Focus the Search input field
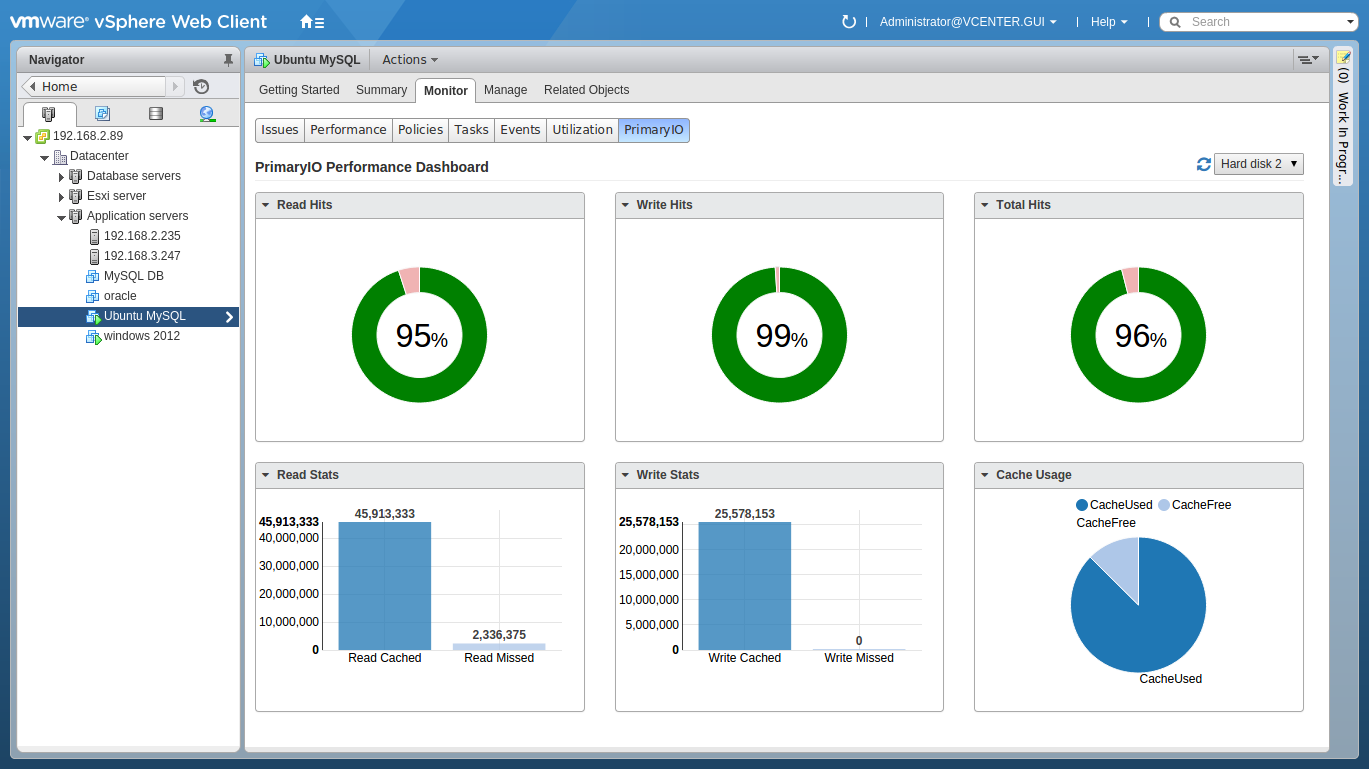The height and width of the screenshot is (769, 1369). (1263, 22)
